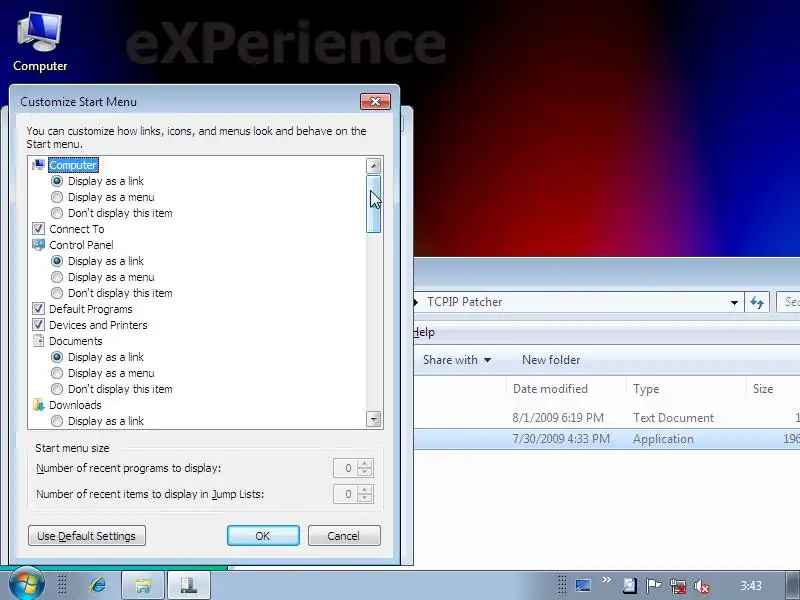Click the recent programs number field

coord(345,468)
